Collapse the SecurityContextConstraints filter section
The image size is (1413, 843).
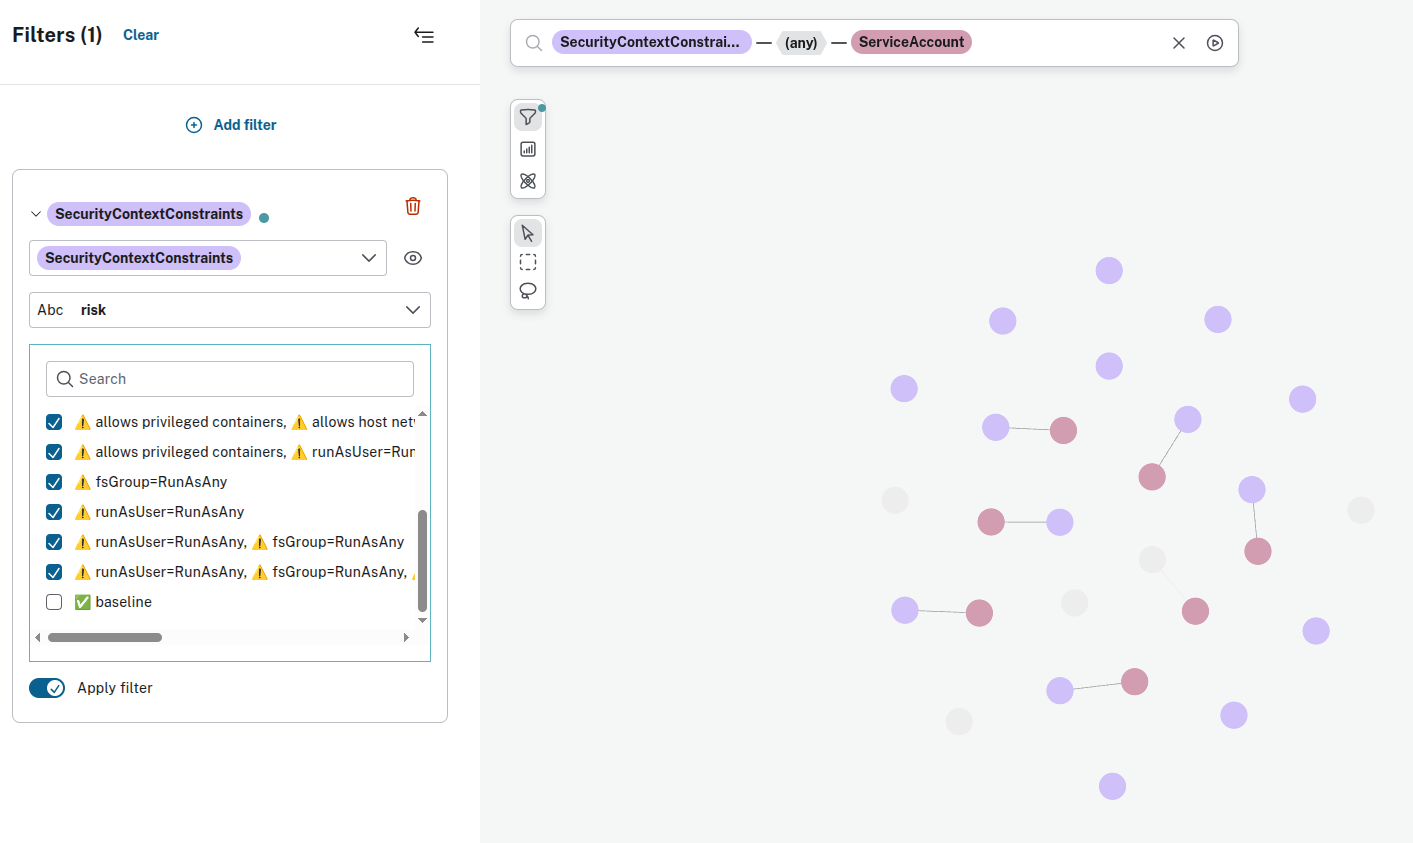(x=36, y=214)
